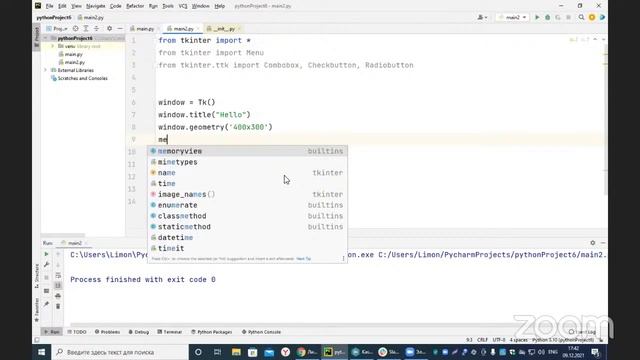Click Windows Start button
This screenshot has width=640, height=360.
(42, 352)
